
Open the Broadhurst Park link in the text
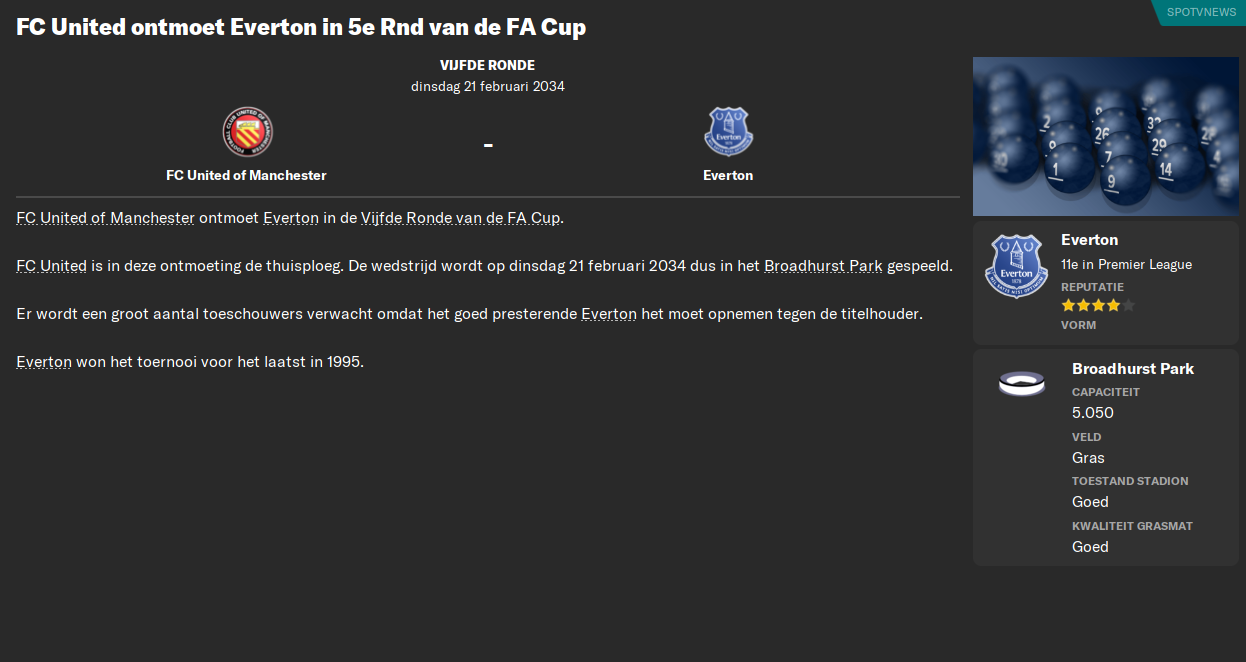pyautogui.click(x=824, y=265)
